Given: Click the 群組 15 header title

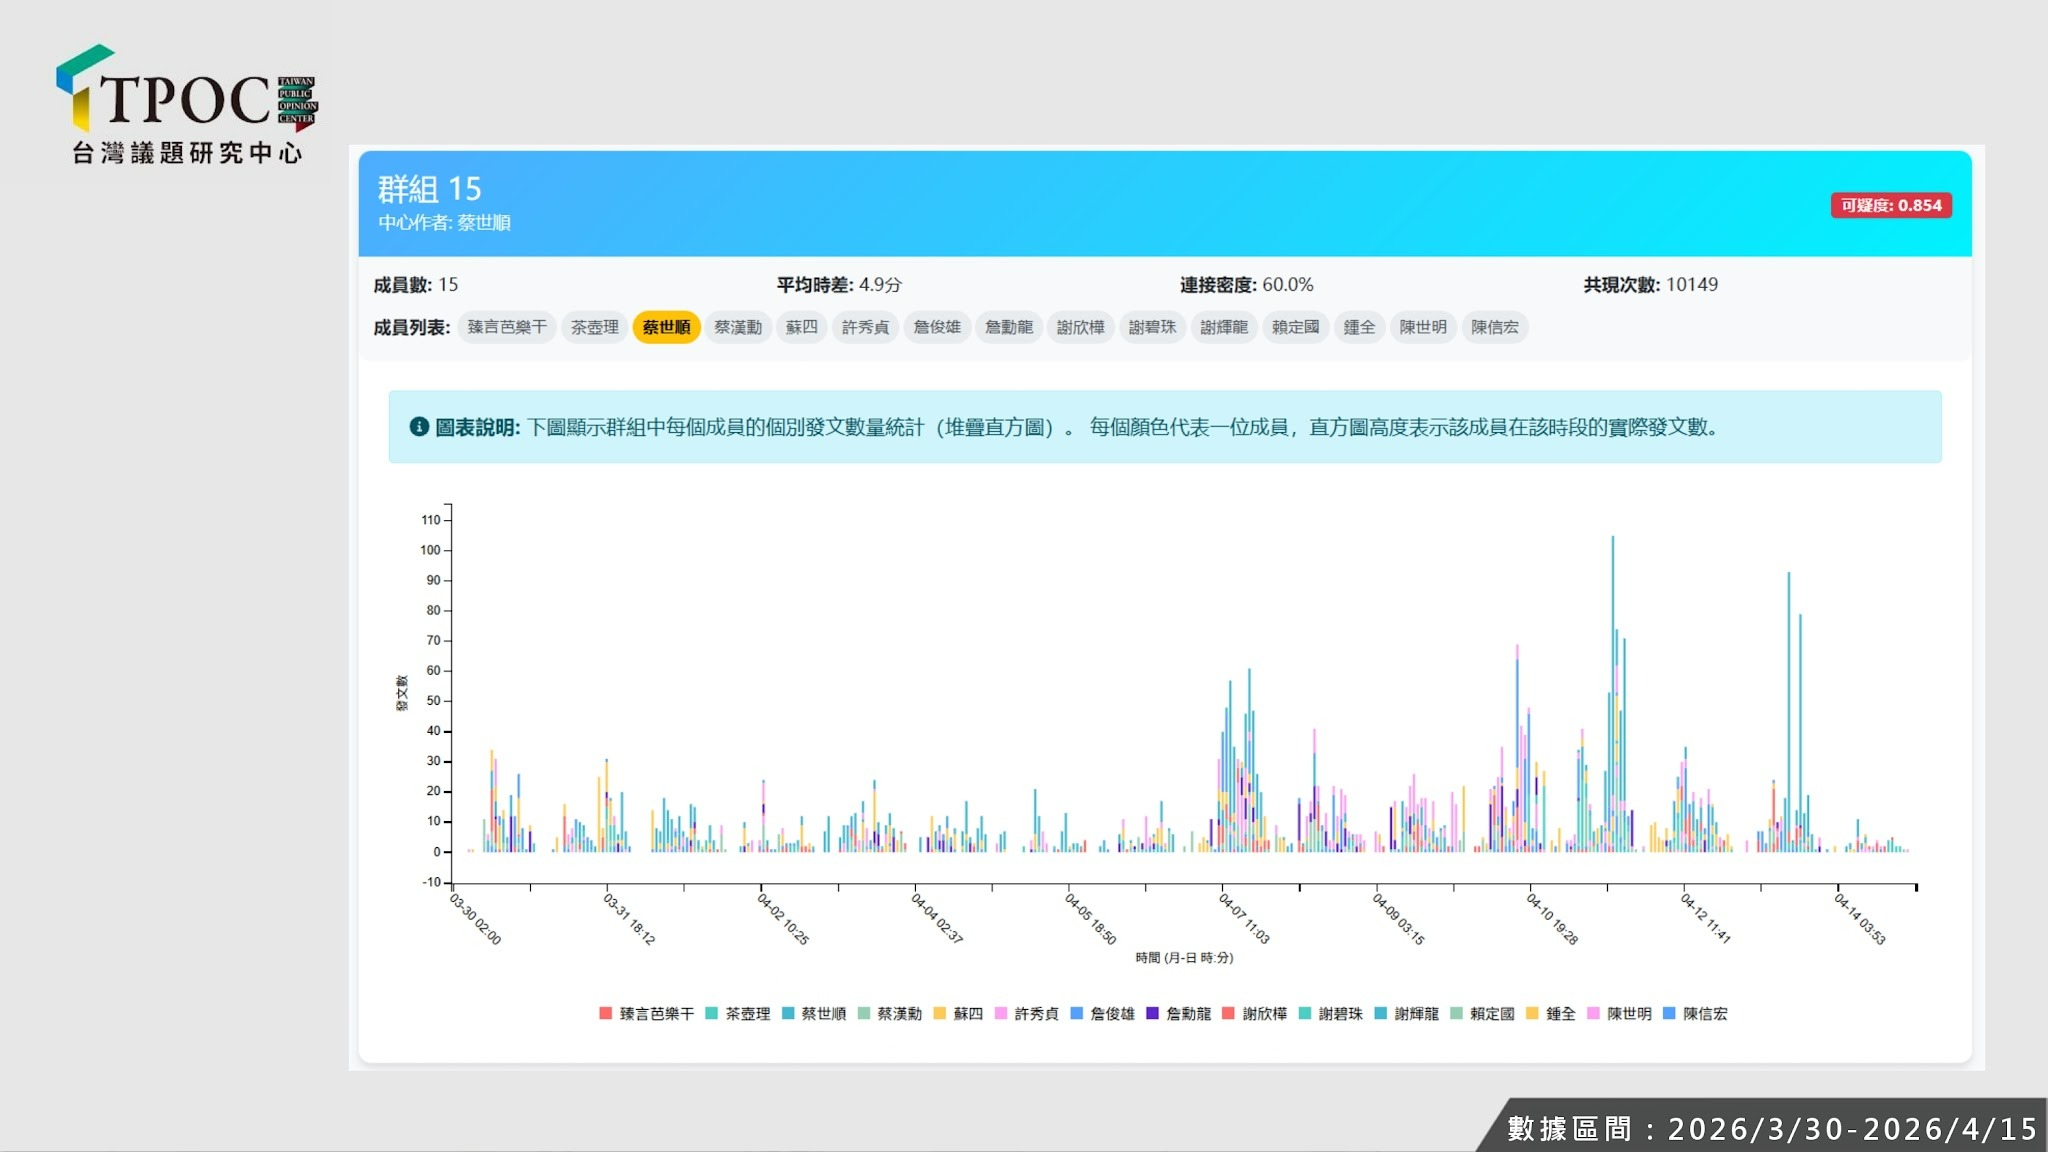Looking at the screenshot, I should point(429,189).
